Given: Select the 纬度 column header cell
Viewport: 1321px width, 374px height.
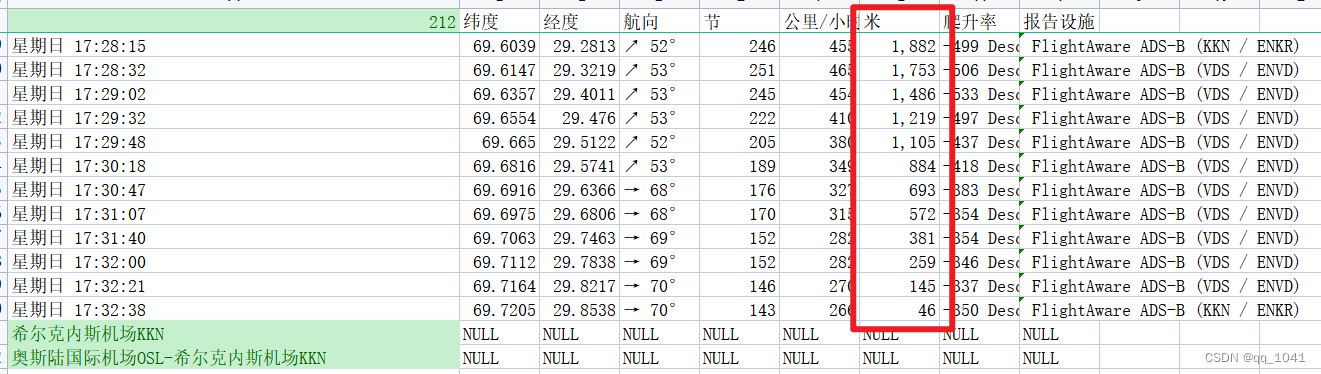Looking at the screenshot, I should click(500, 21).
